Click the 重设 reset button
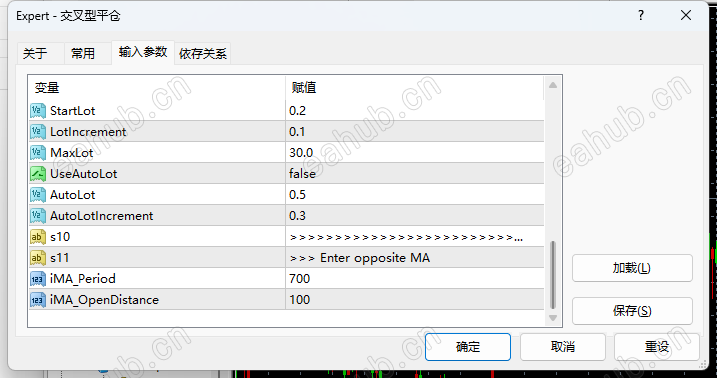Image resolution: width=717 pixels, height=378 pixels. coord(657,347)
